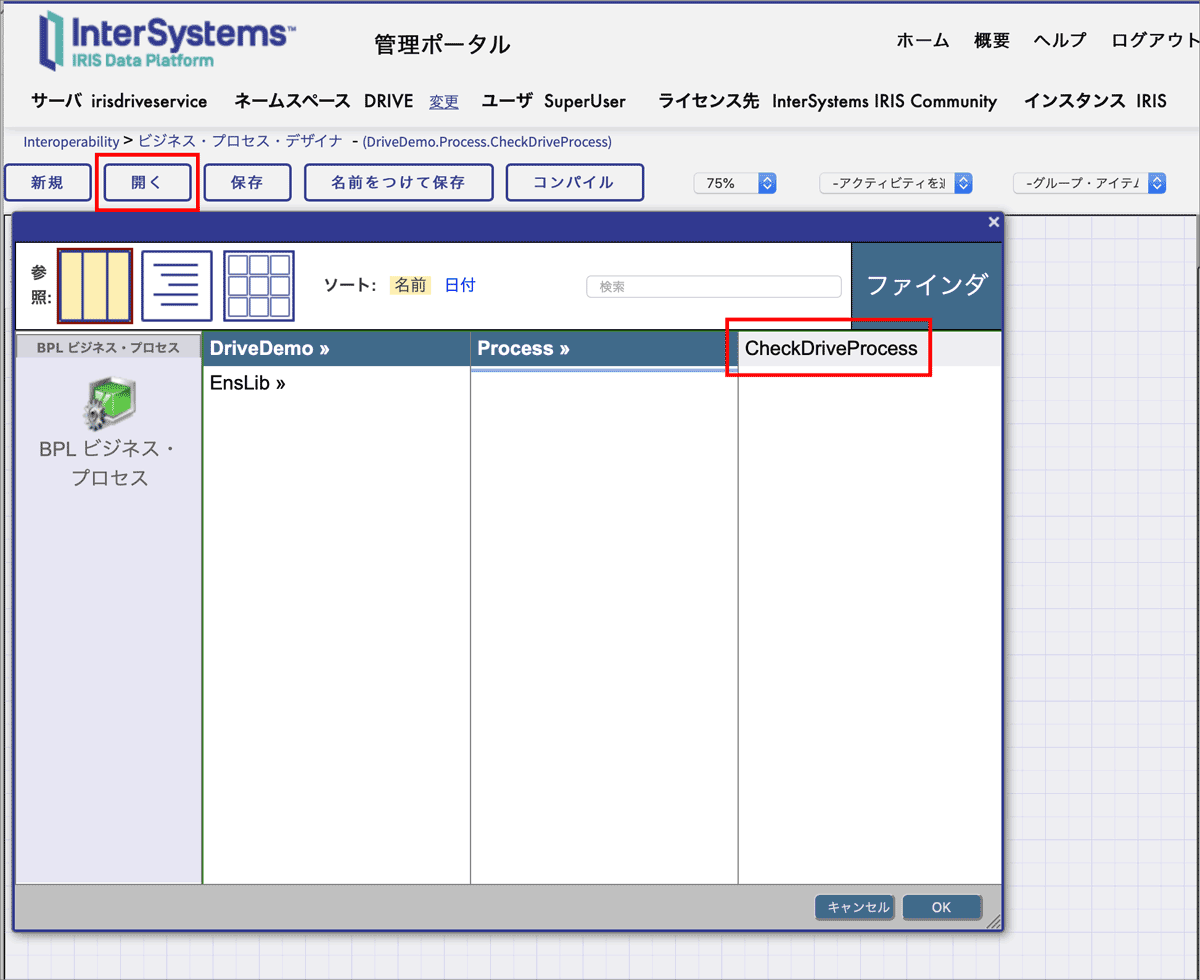Switch to the list view icon
Screen dimensions: 1200x980
[177, 286]
